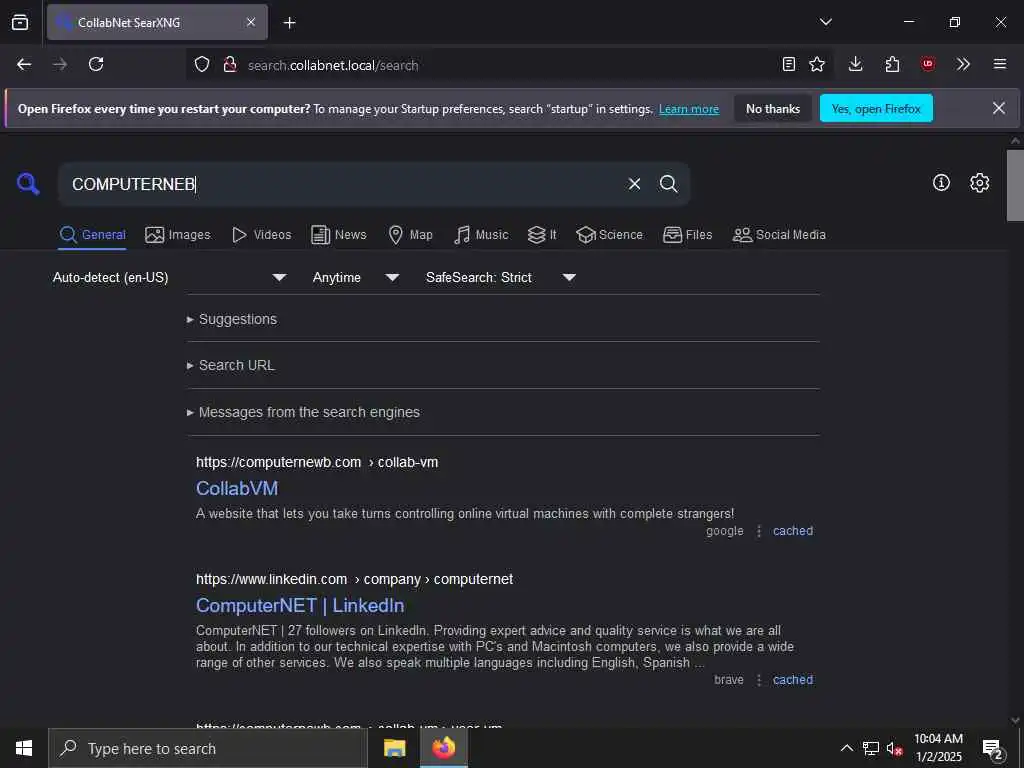This screenshot has height=768, width=1024.
Task: Click the Type here to search box
Action: pyautogui.click(x=208, y=748)
